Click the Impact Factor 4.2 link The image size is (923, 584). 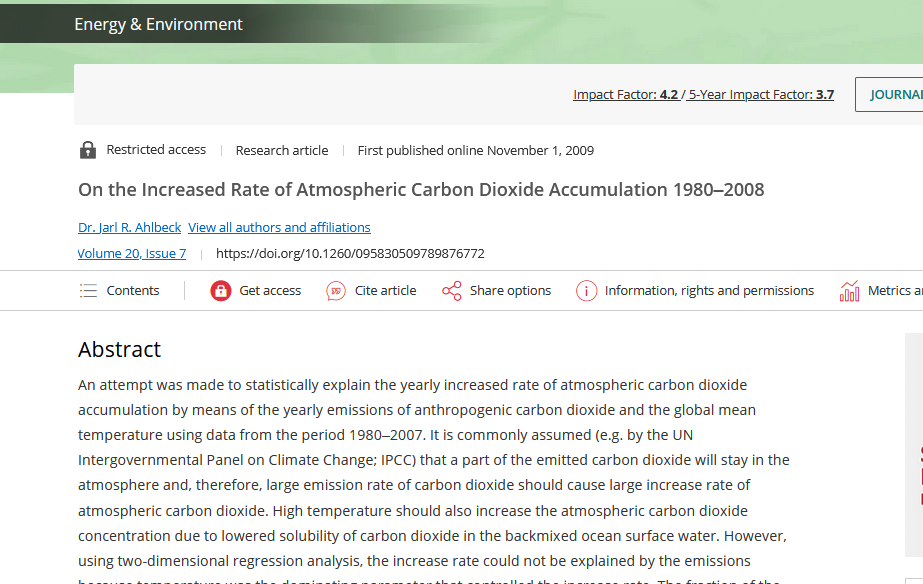pyautogui.click(x=625, y=95)
